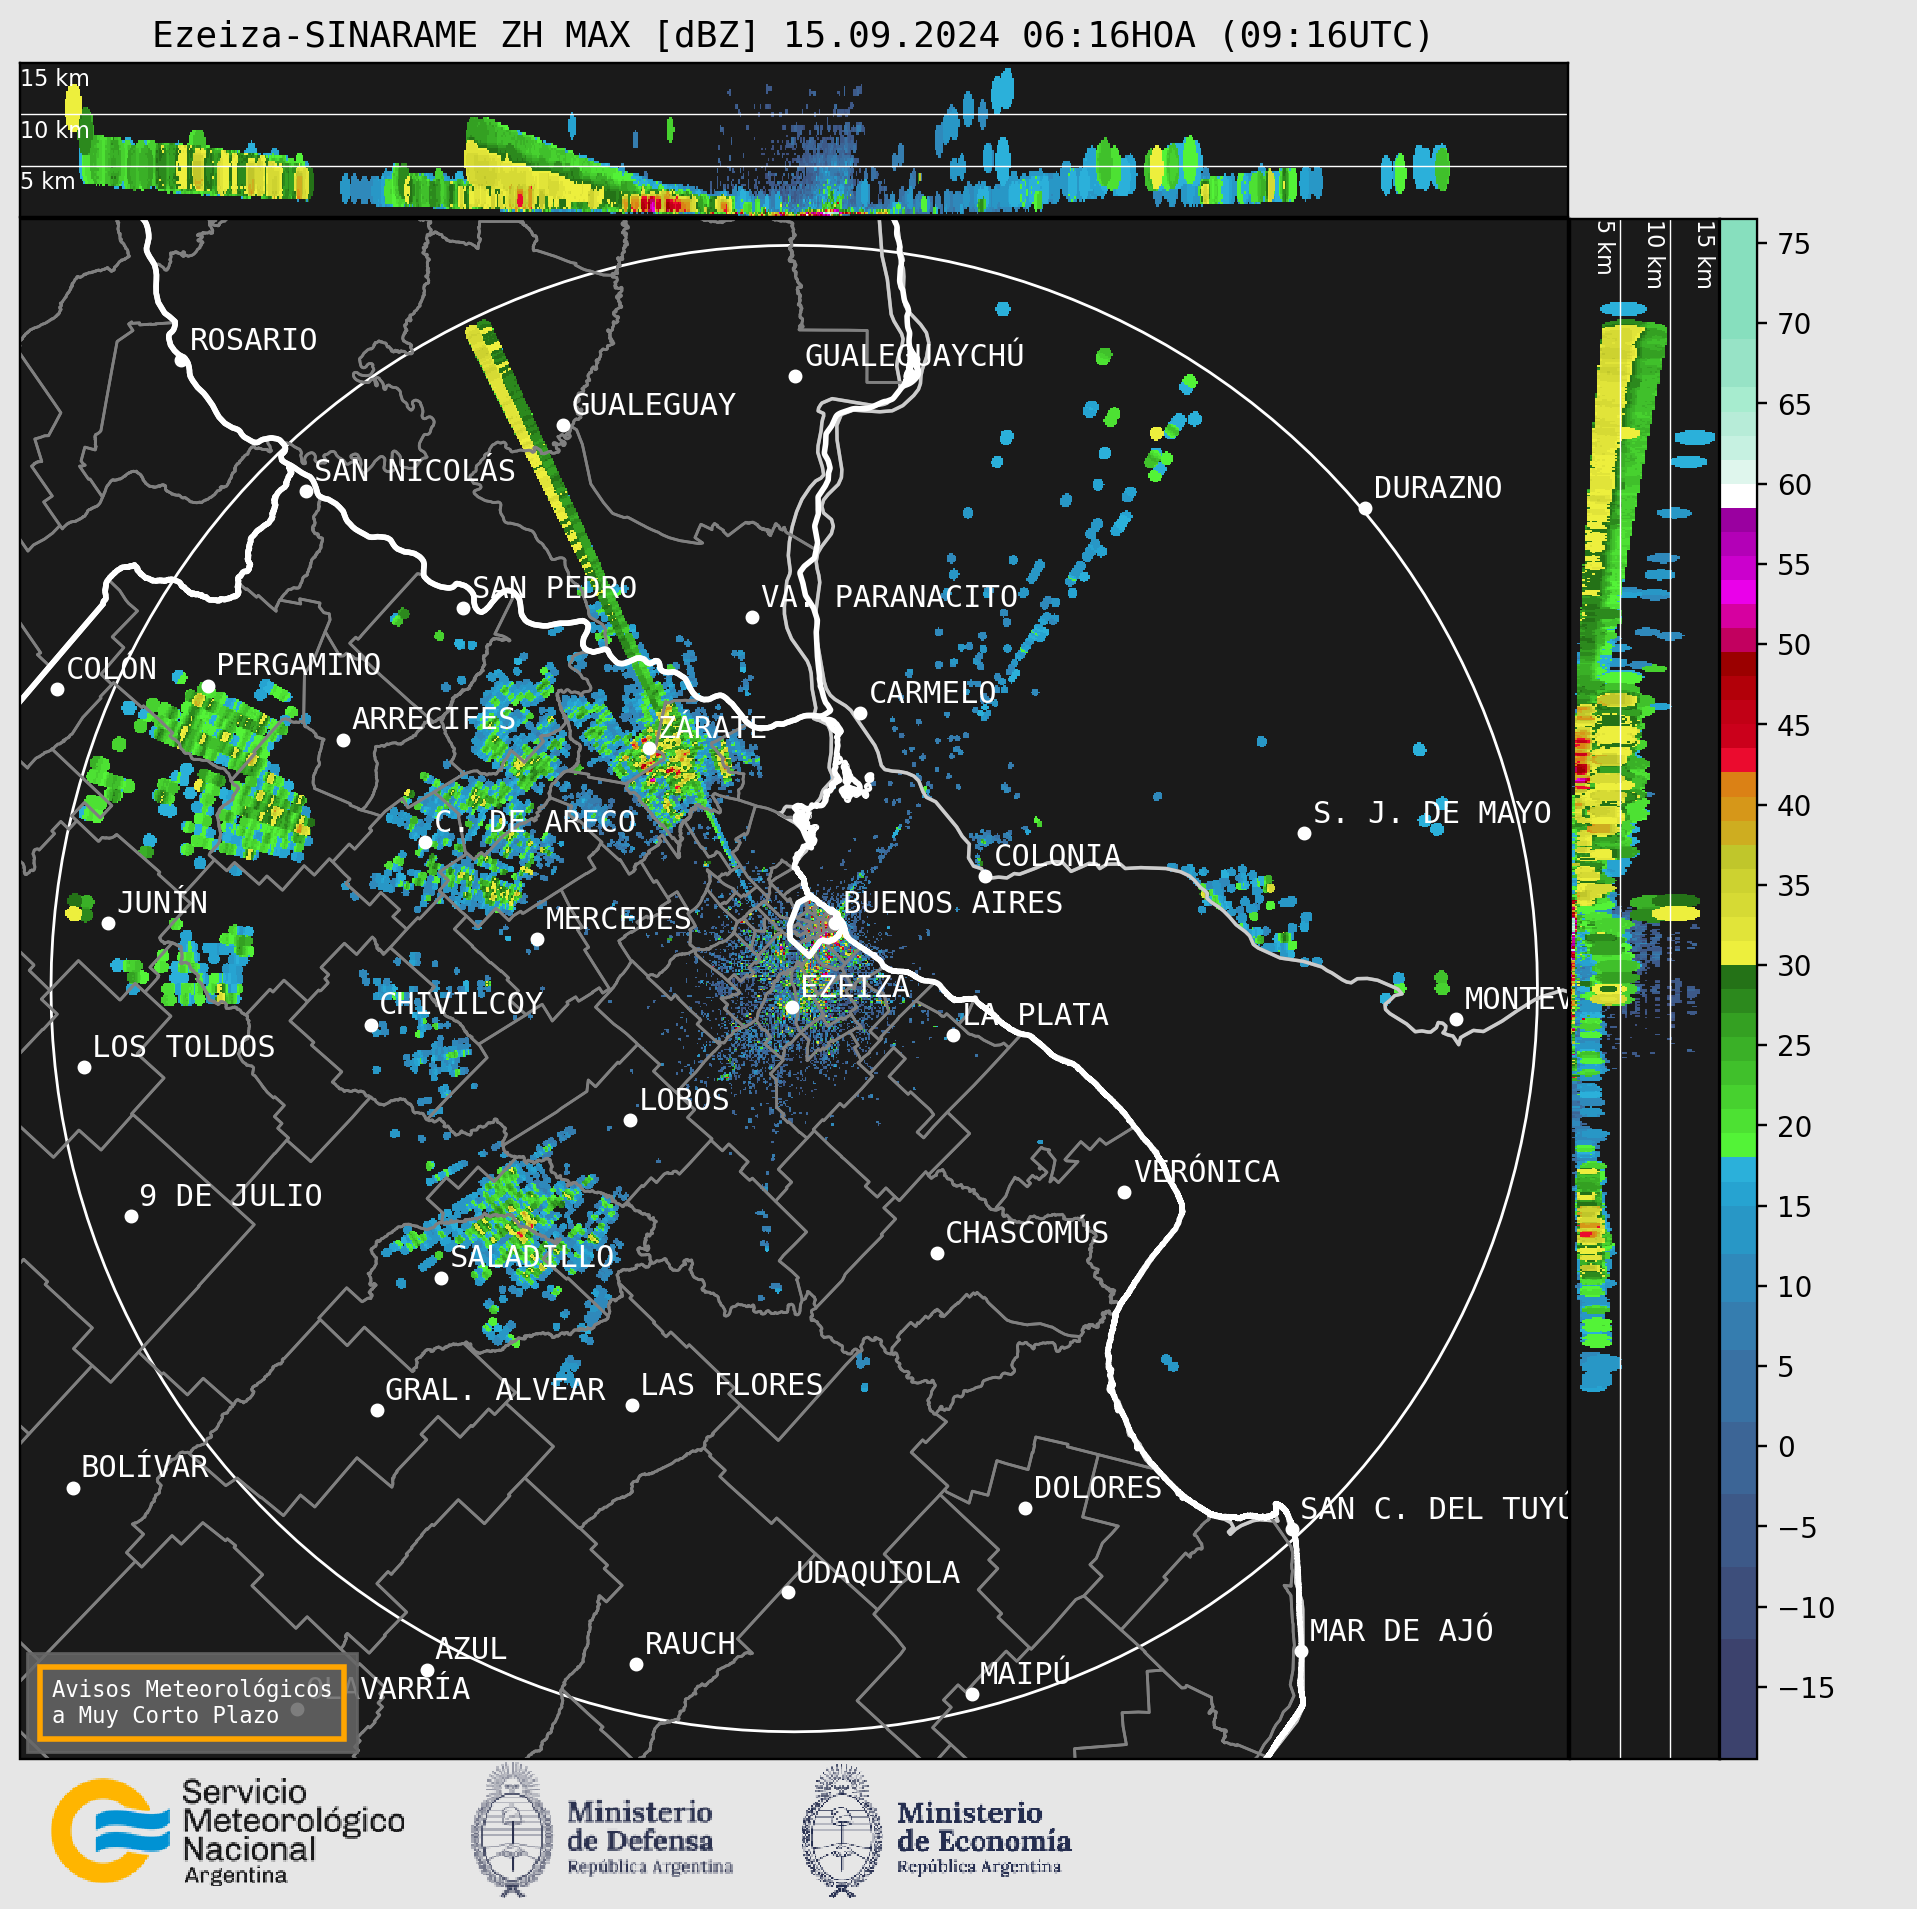Click the COLONIA label

pos(1057,856)
